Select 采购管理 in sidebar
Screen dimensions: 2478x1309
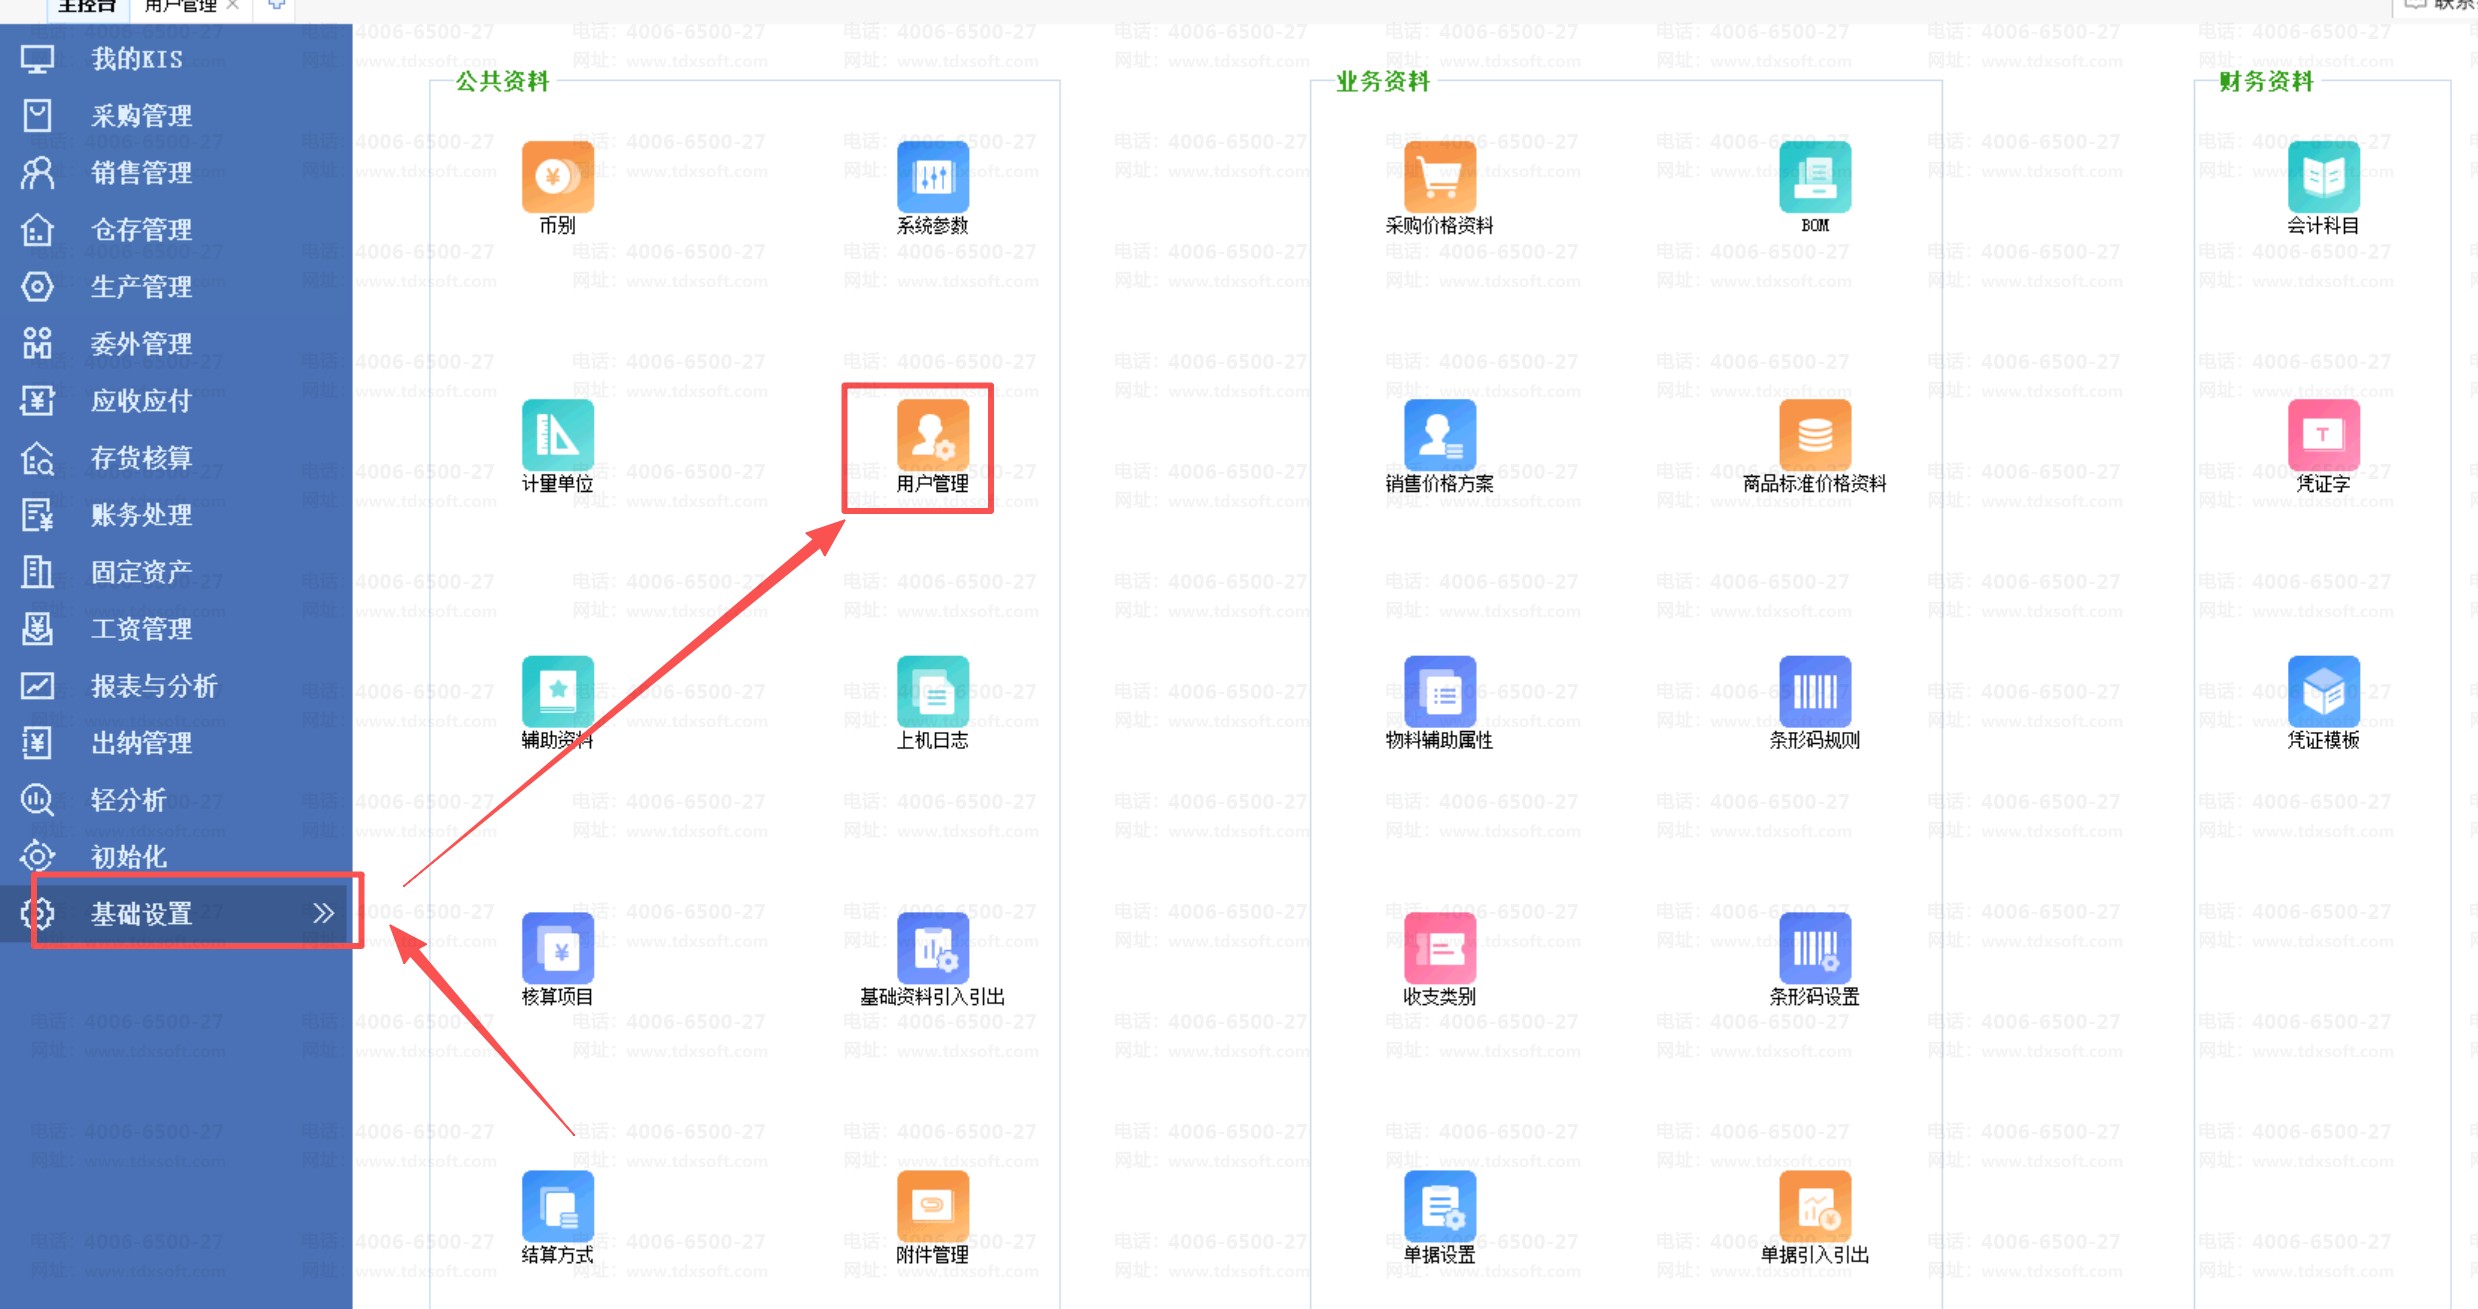[x=176, y=116]
